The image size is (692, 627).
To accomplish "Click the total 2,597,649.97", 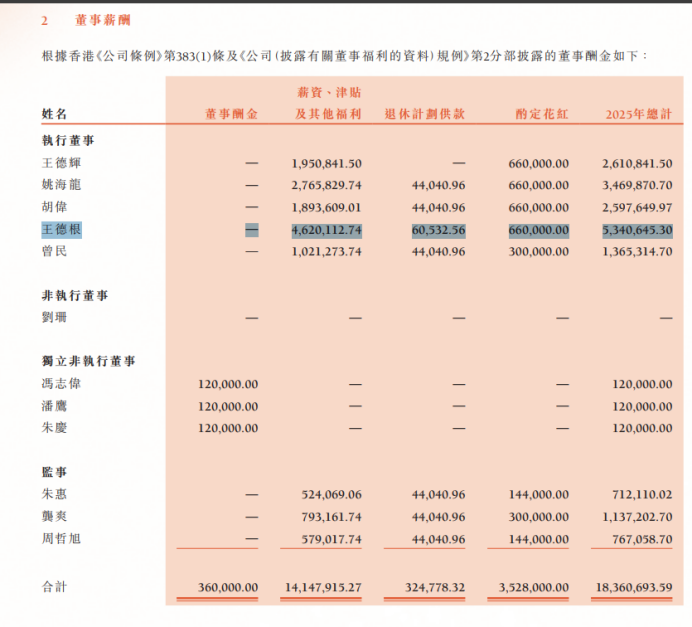I will (x=637, y=208).
